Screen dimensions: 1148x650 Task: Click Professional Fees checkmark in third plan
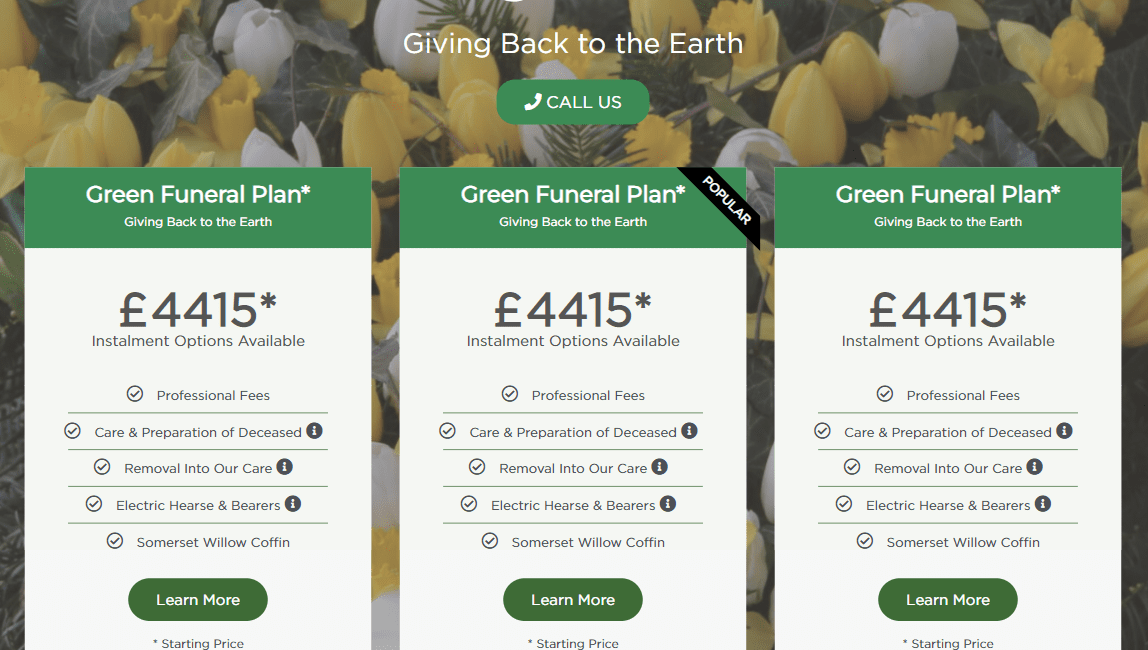coord(884,394)
